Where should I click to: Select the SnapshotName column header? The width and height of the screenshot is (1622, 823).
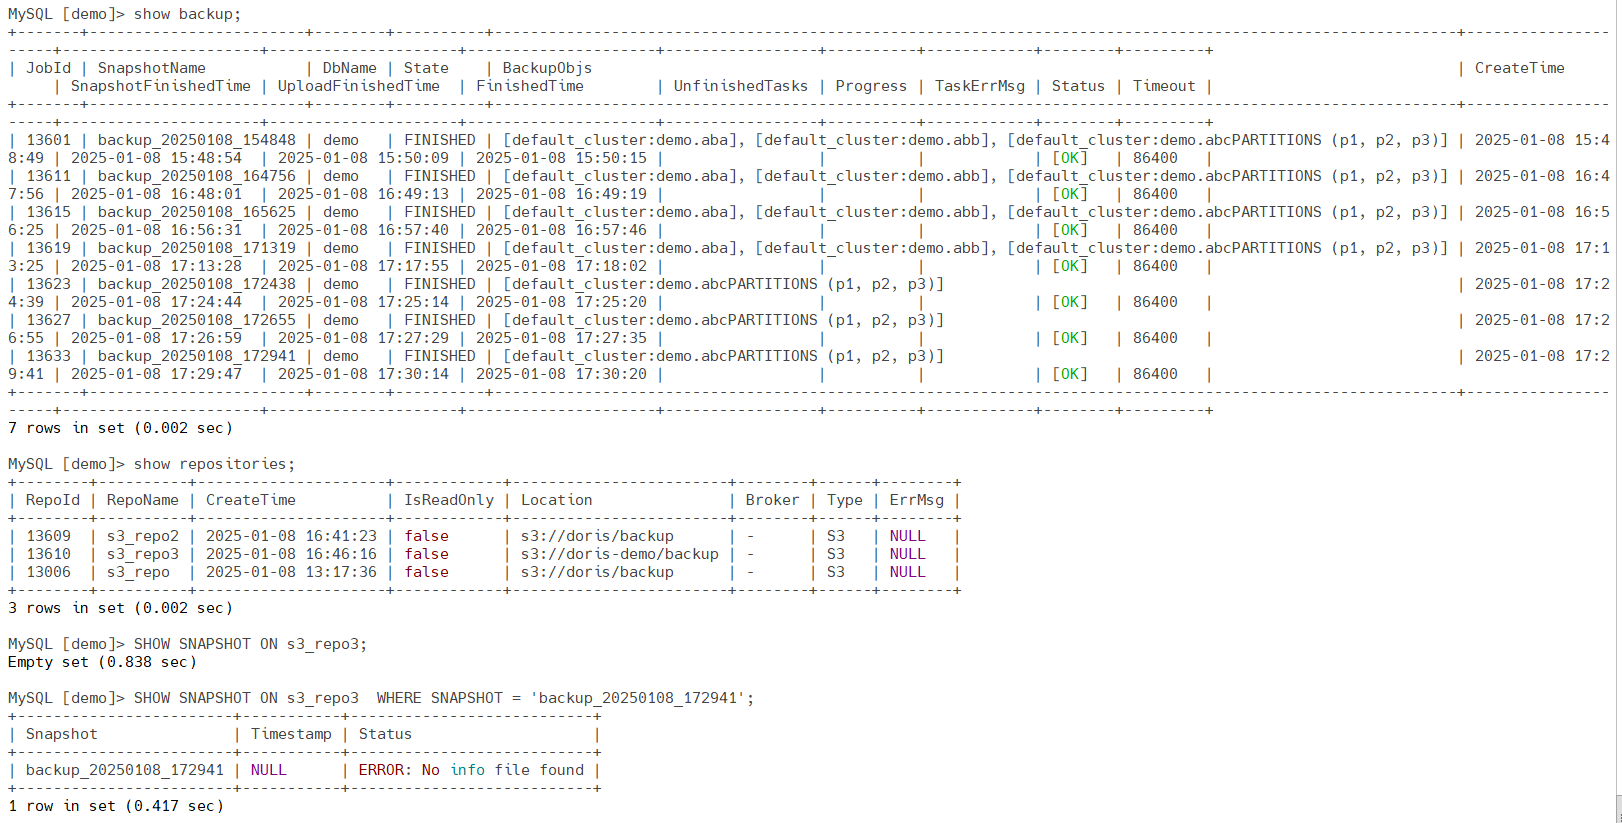tap(151, 68)
